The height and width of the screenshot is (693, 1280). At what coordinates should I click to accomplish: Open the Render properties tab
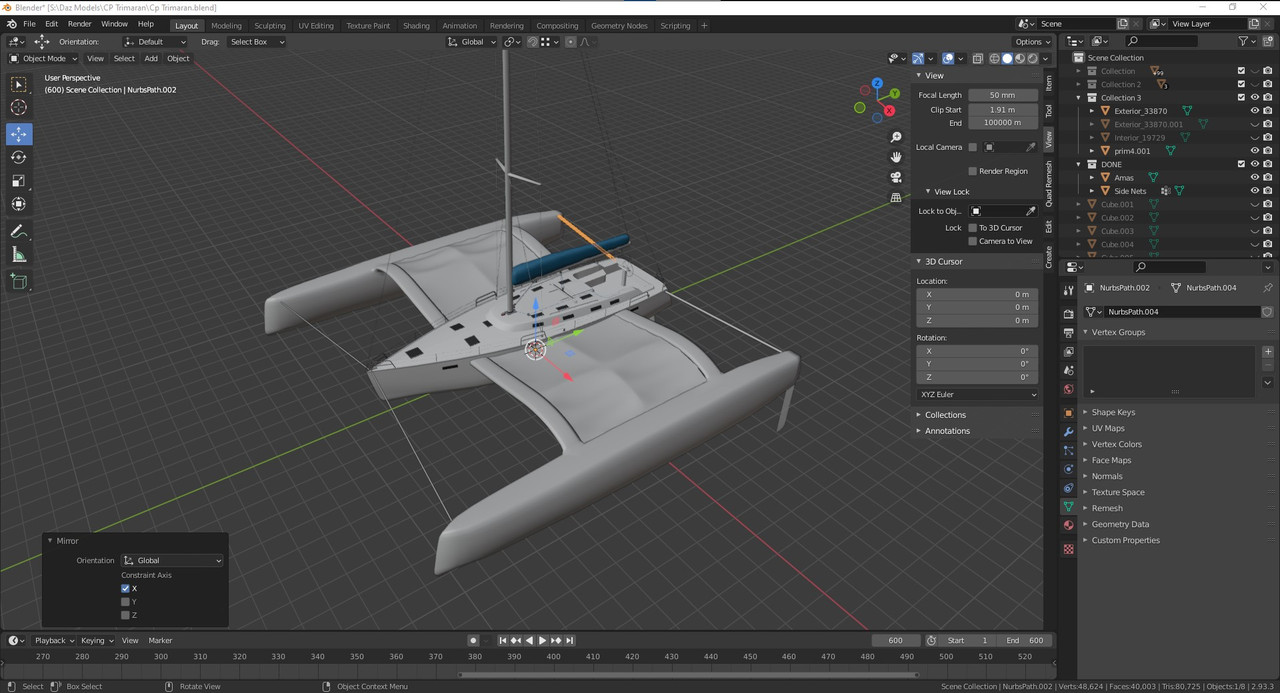click(1069, 314)
